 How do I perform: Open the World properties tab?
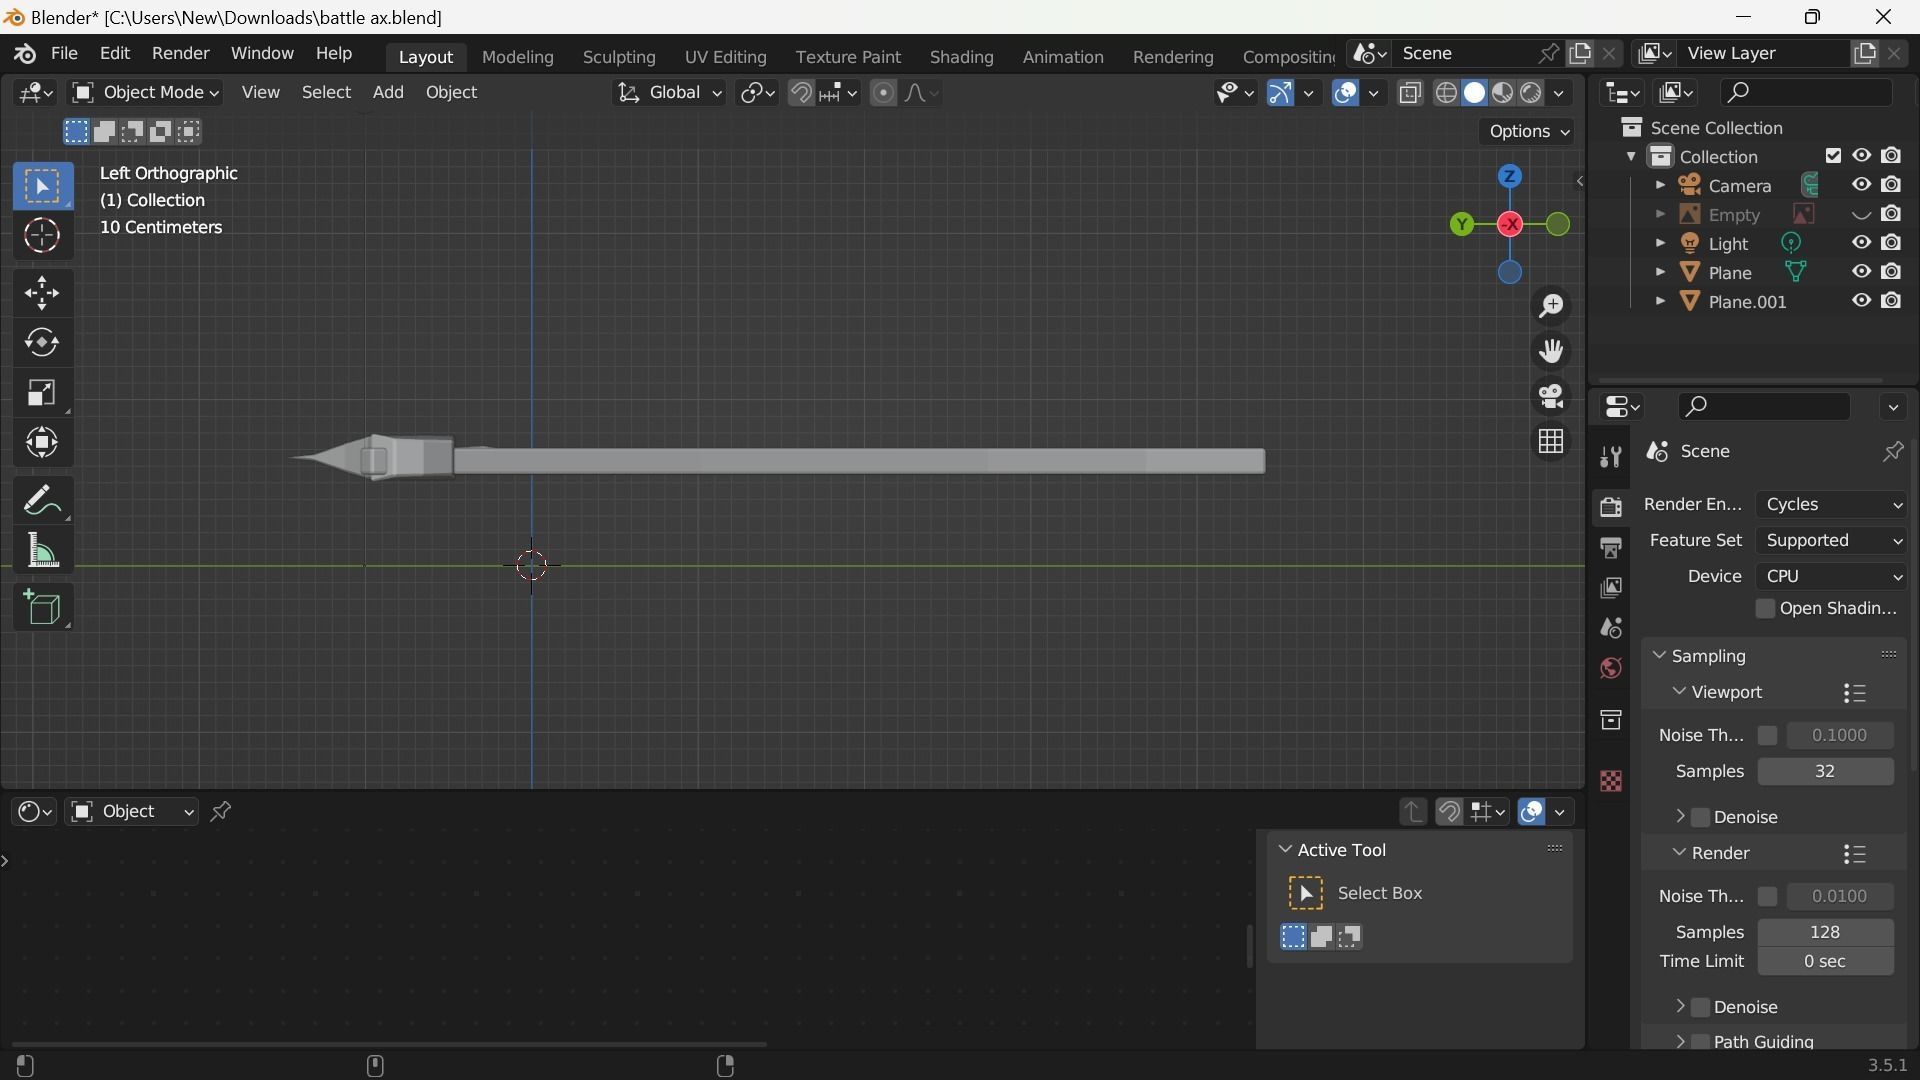[x=1611, y=668]
